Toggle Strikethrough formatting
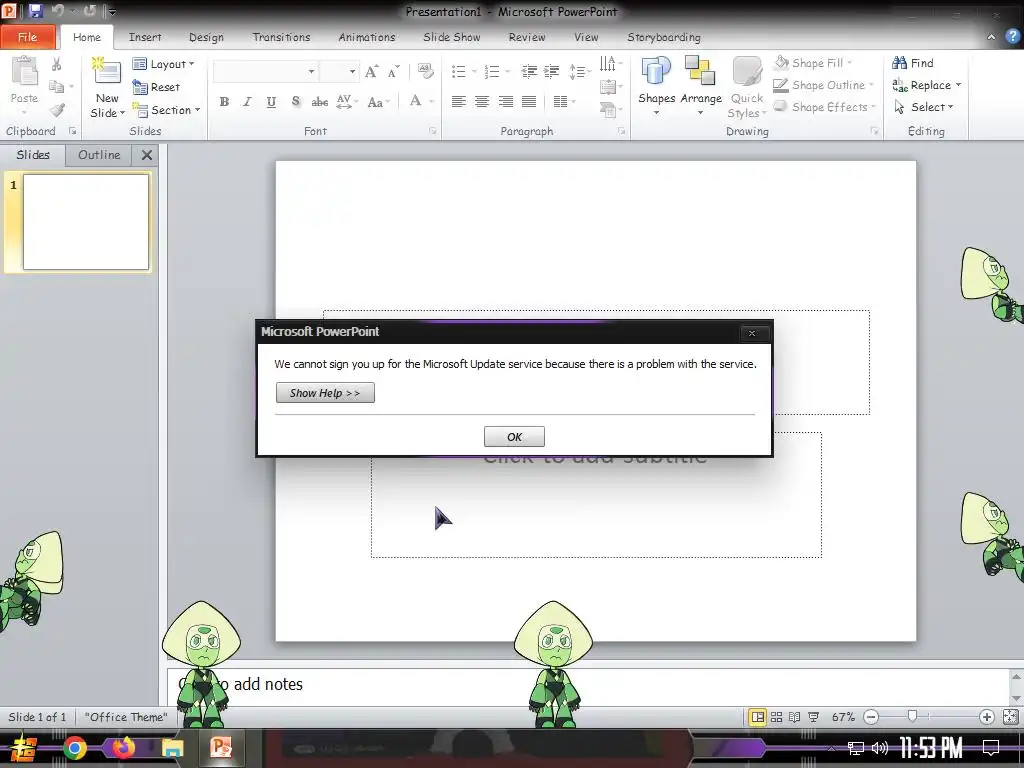The width and height of the screenshot is (1024, 768). [x=319, y=102]
